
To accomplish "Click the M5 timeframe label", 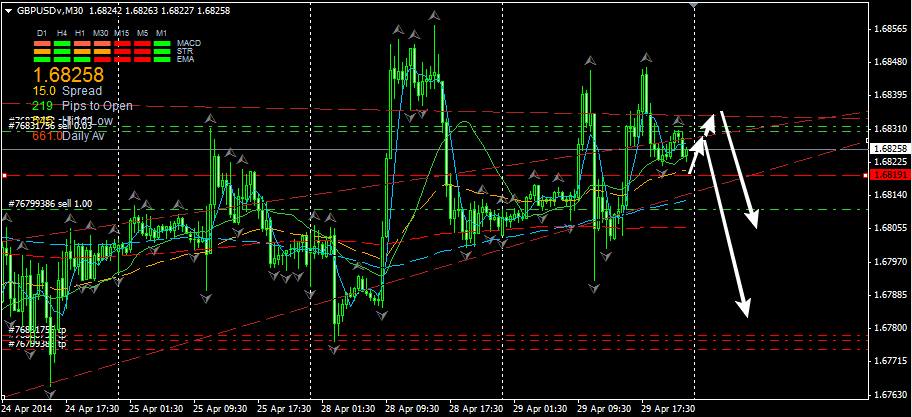I will 142,34.
